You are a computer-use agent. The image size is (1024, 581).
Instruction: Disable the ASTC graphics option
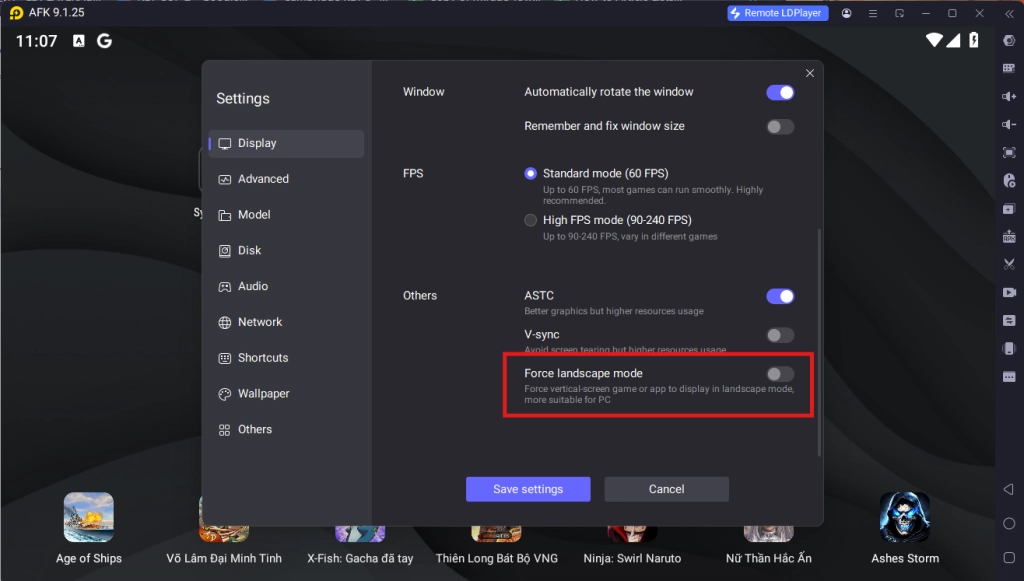779,296
